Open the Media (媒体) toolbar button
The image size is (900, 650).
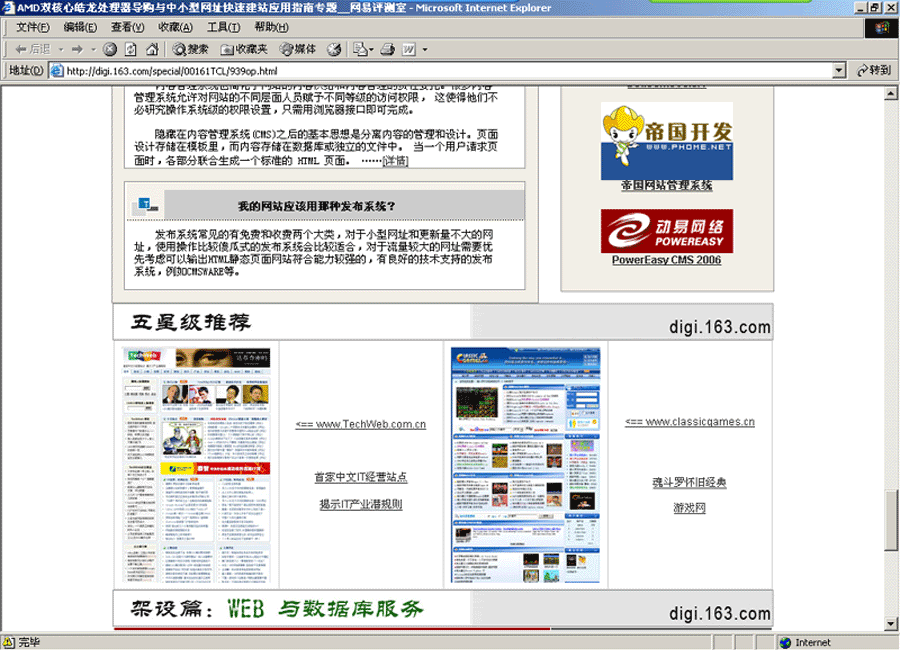[297, 49]
